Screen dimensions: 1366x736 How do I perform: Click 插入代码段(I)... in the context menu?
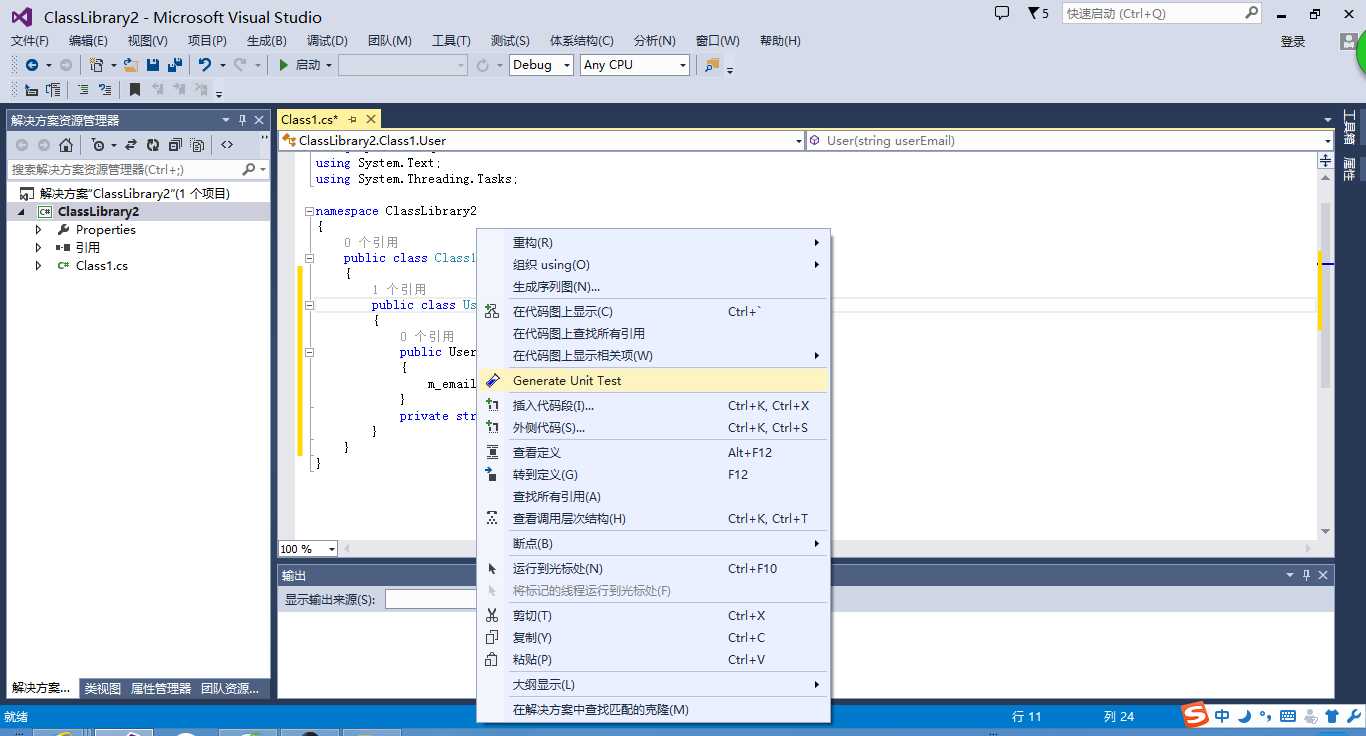point(653,406)
